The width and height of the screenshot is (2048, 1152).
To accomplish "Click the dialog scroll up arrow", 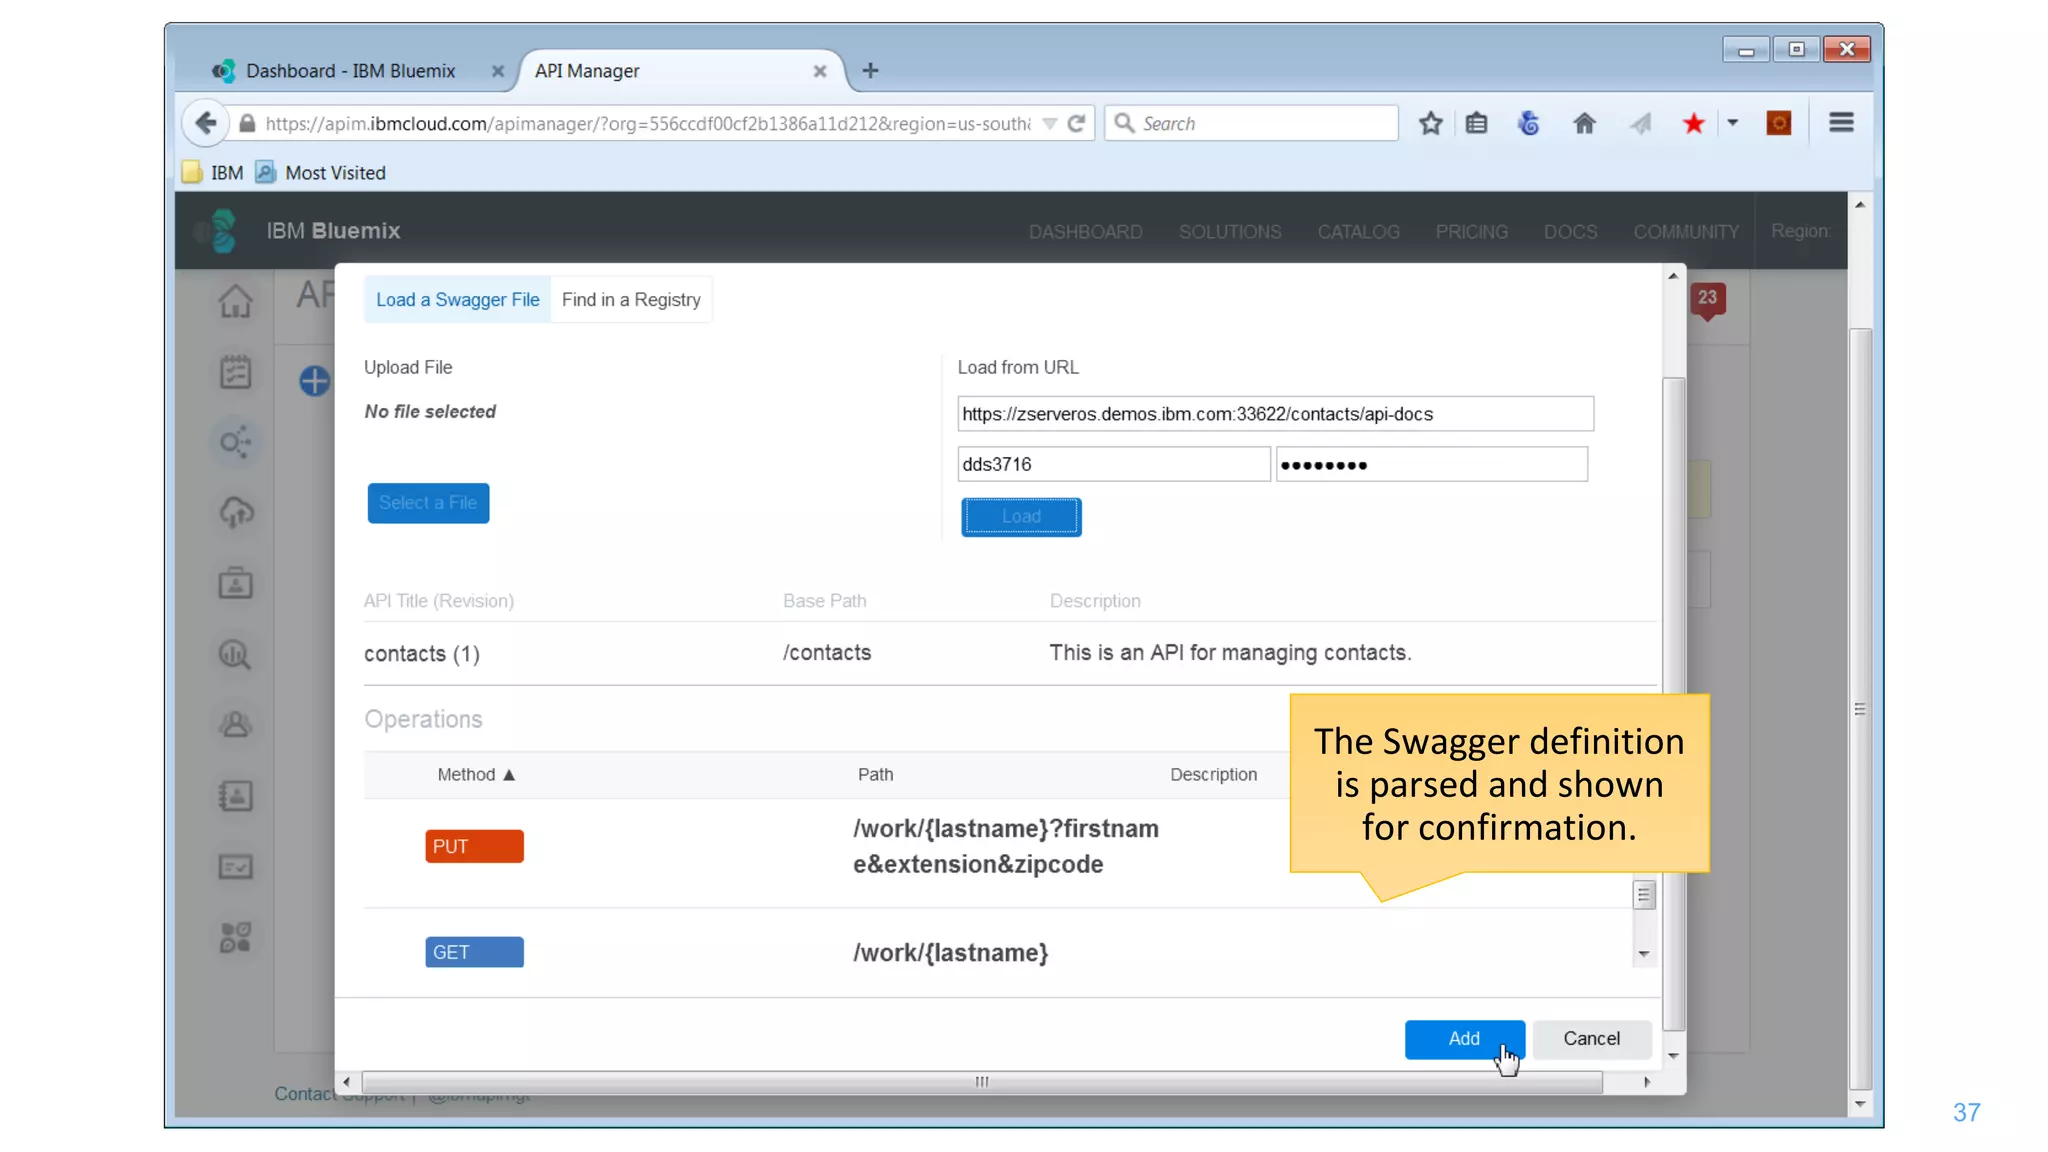I will 1673,276.
